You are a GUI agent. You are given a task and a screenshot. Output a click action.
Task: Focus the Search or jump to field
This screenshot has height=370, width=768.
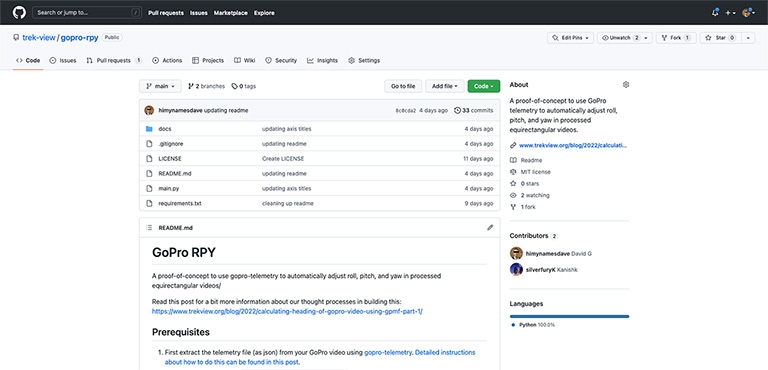[87, 13]
